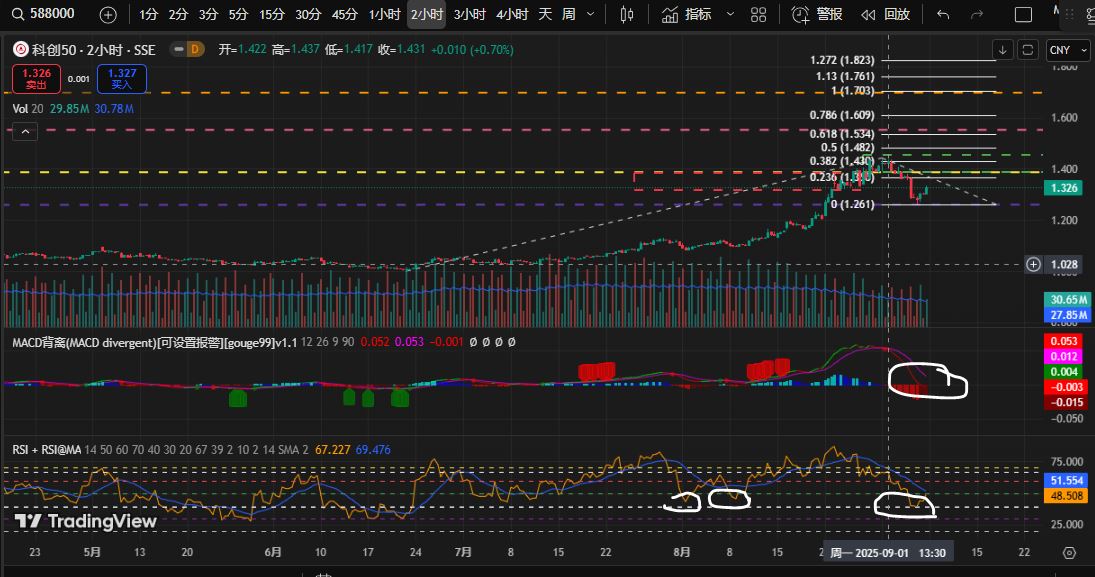The height and width of the screenshot is (577, 1095).
Task: Start 回放 bar replay mode
Action: tap(886, 15)
